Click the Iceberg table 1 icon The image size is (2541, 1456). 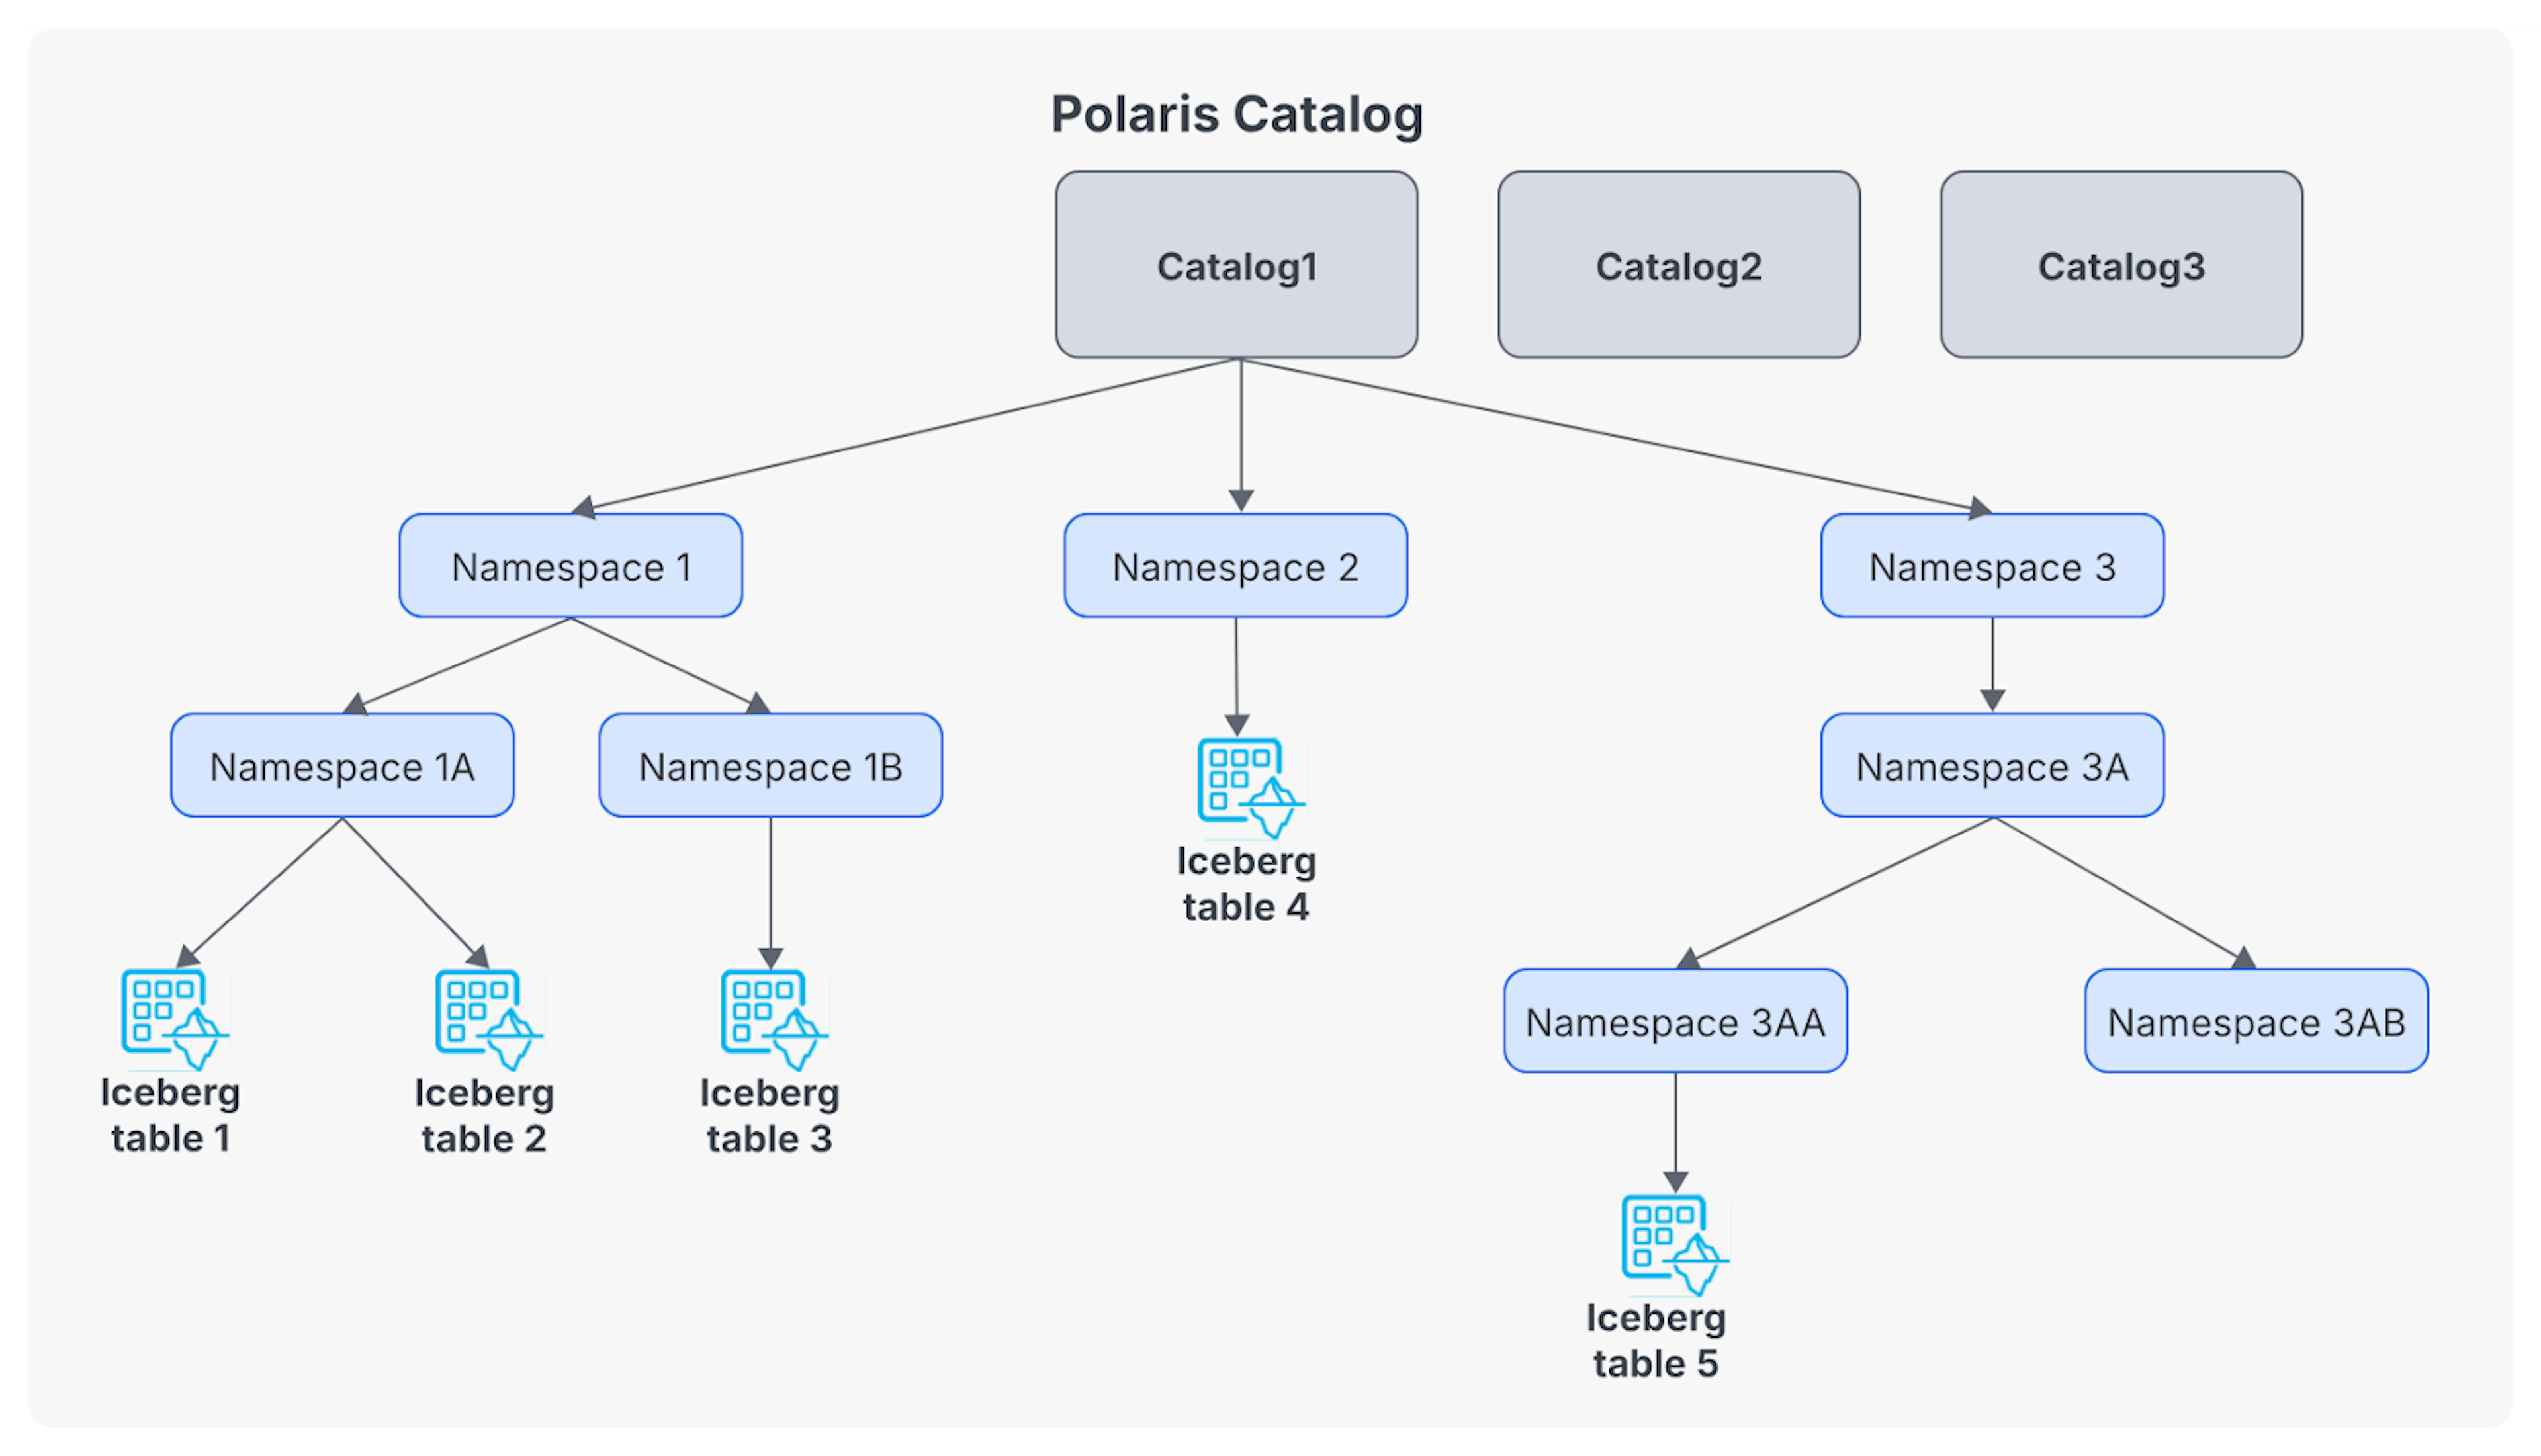[175, 1019]
